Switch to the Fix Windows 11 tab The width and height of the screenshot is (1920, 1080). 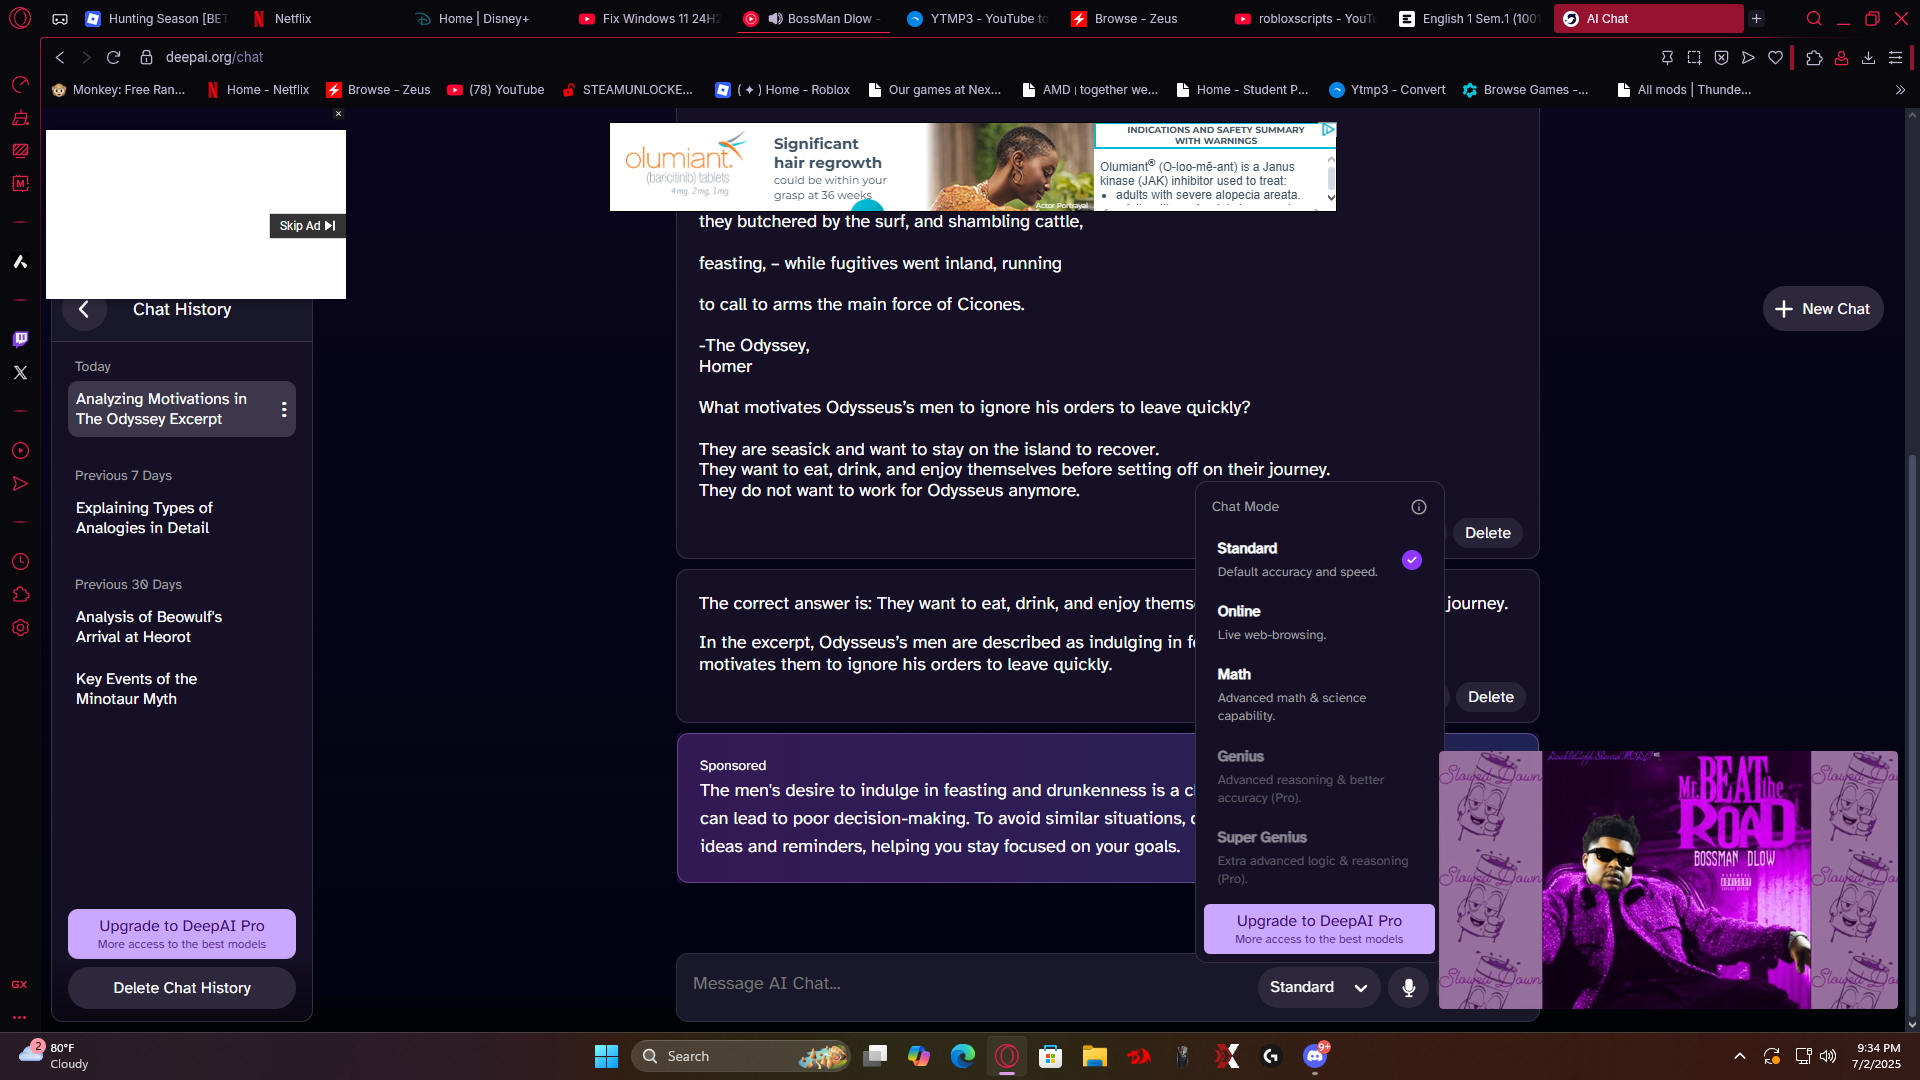coord(650,18)
